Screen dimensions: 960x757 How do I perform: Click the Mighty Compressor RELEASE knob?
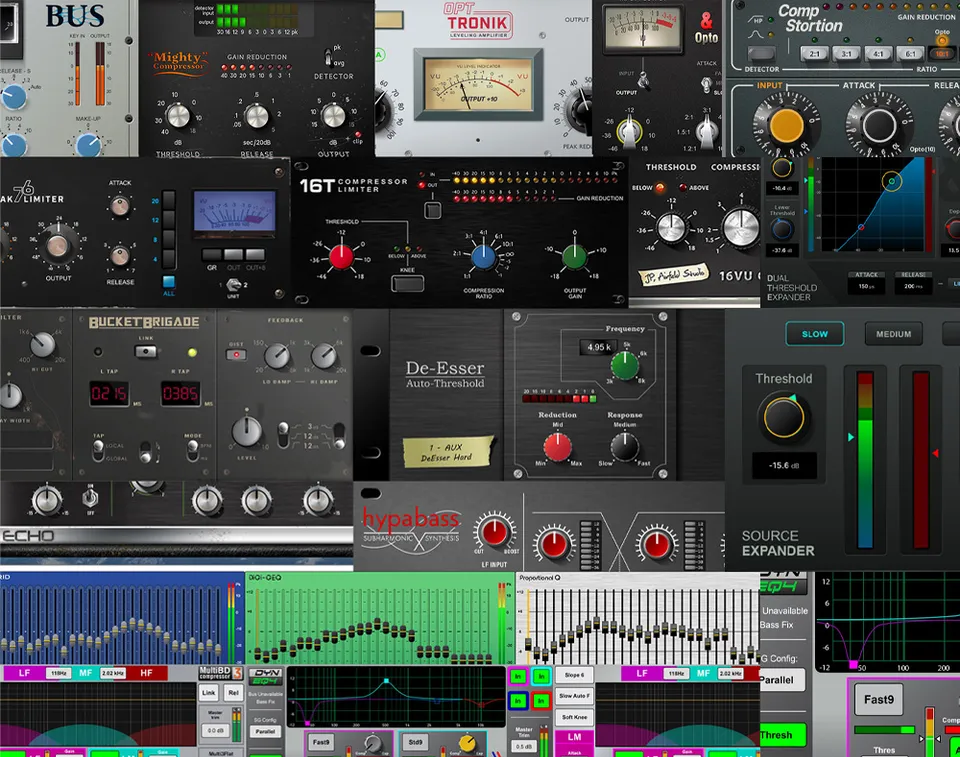click(x=257, y=116)
